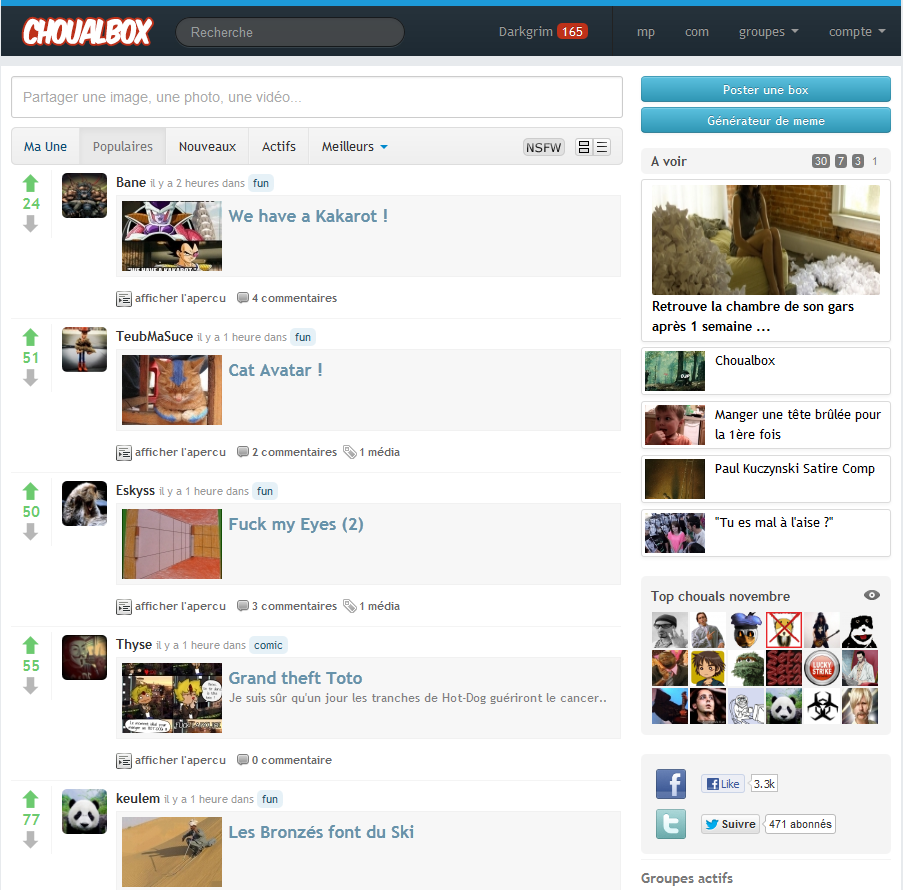Switch to the compact list view
The image size is (903, 890).
click(x=601, y=147)
